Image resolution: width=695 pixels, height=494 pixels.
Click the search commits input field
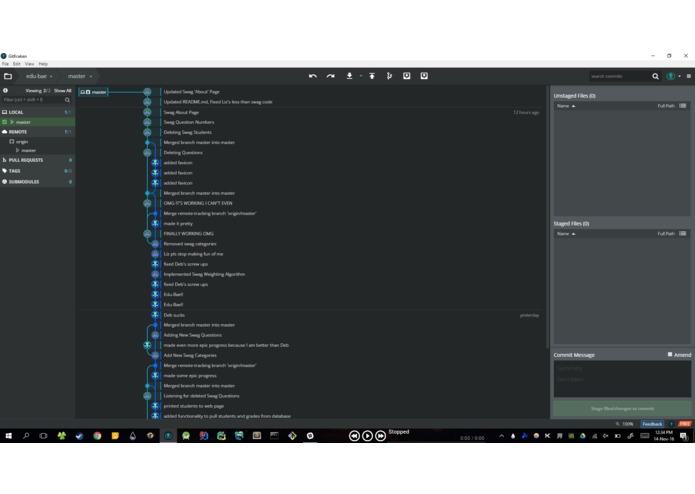click(x=620, y=76)
